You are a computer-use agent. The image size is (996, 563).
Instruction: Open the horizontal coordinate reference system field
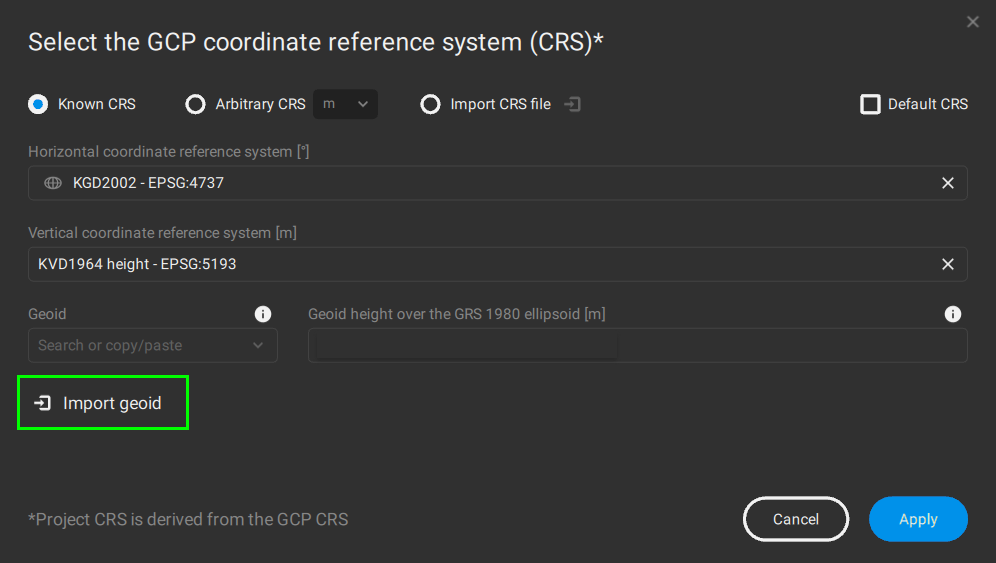coord(490,183)
